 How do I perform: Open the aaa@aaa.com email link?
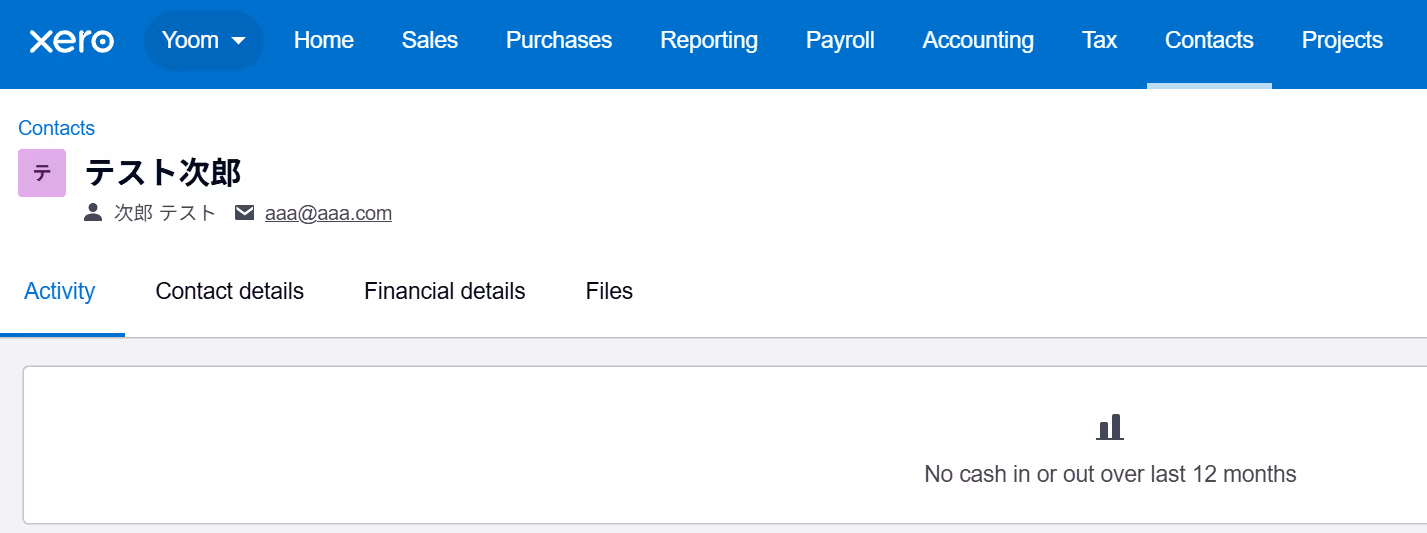(x=328, y=213)
